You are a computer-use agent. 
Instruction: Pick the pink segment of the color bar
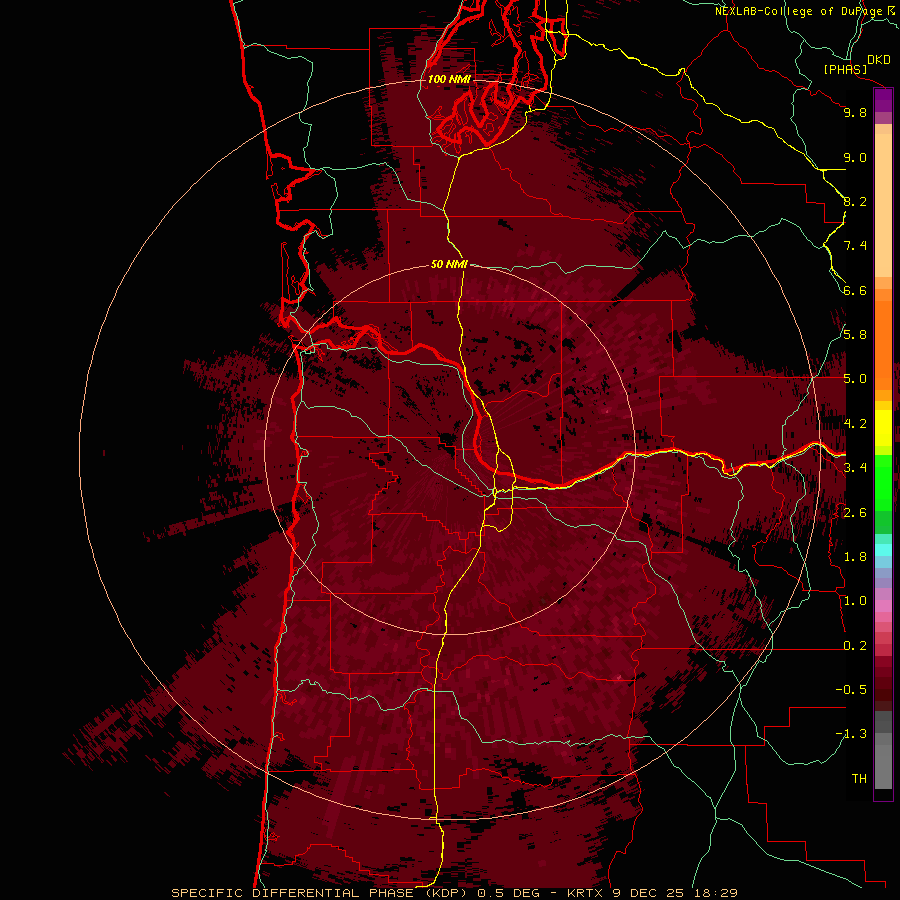883,606
